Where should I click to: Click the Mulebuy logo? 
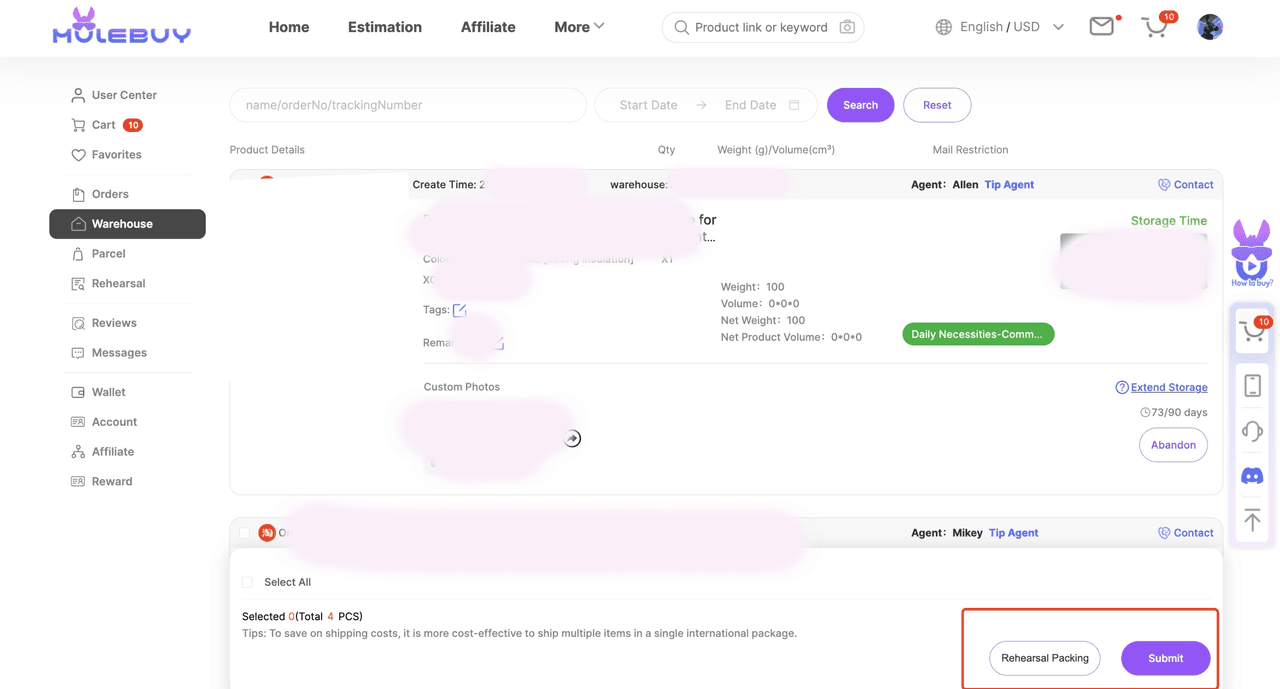tap(121, 26)
